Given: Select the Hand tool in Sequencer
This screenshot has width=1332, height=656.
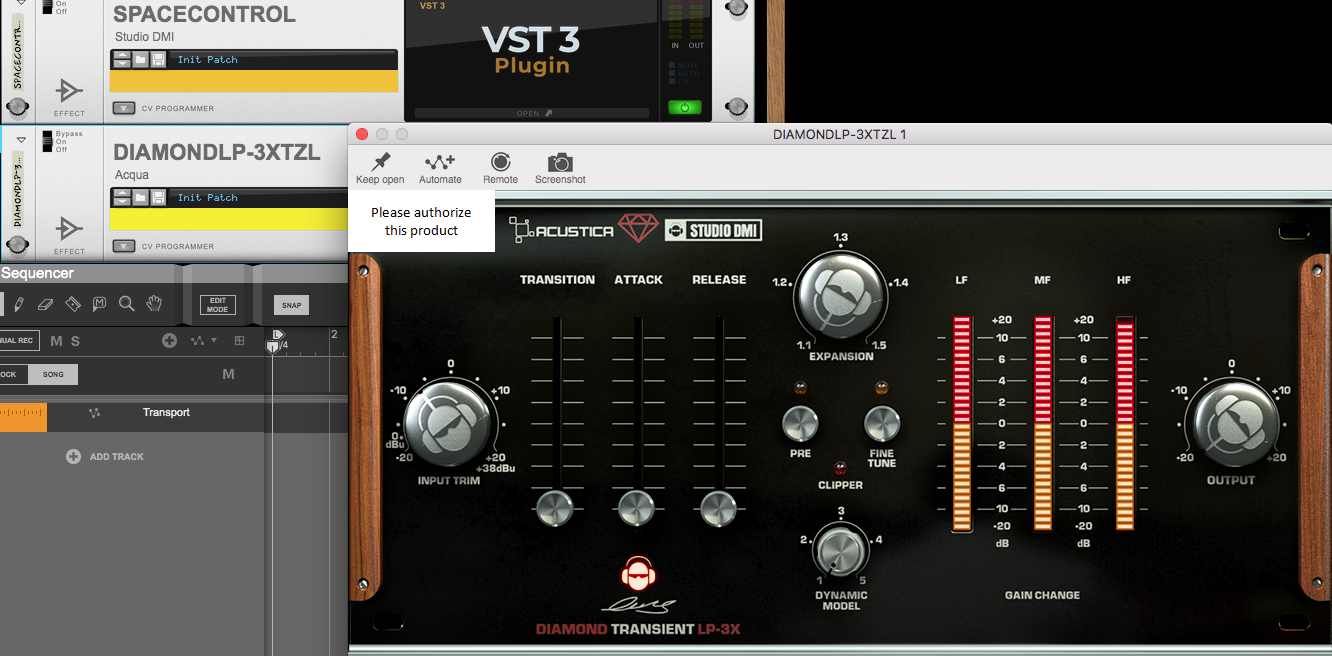Looking at the screenshot, I should point(154,304).
